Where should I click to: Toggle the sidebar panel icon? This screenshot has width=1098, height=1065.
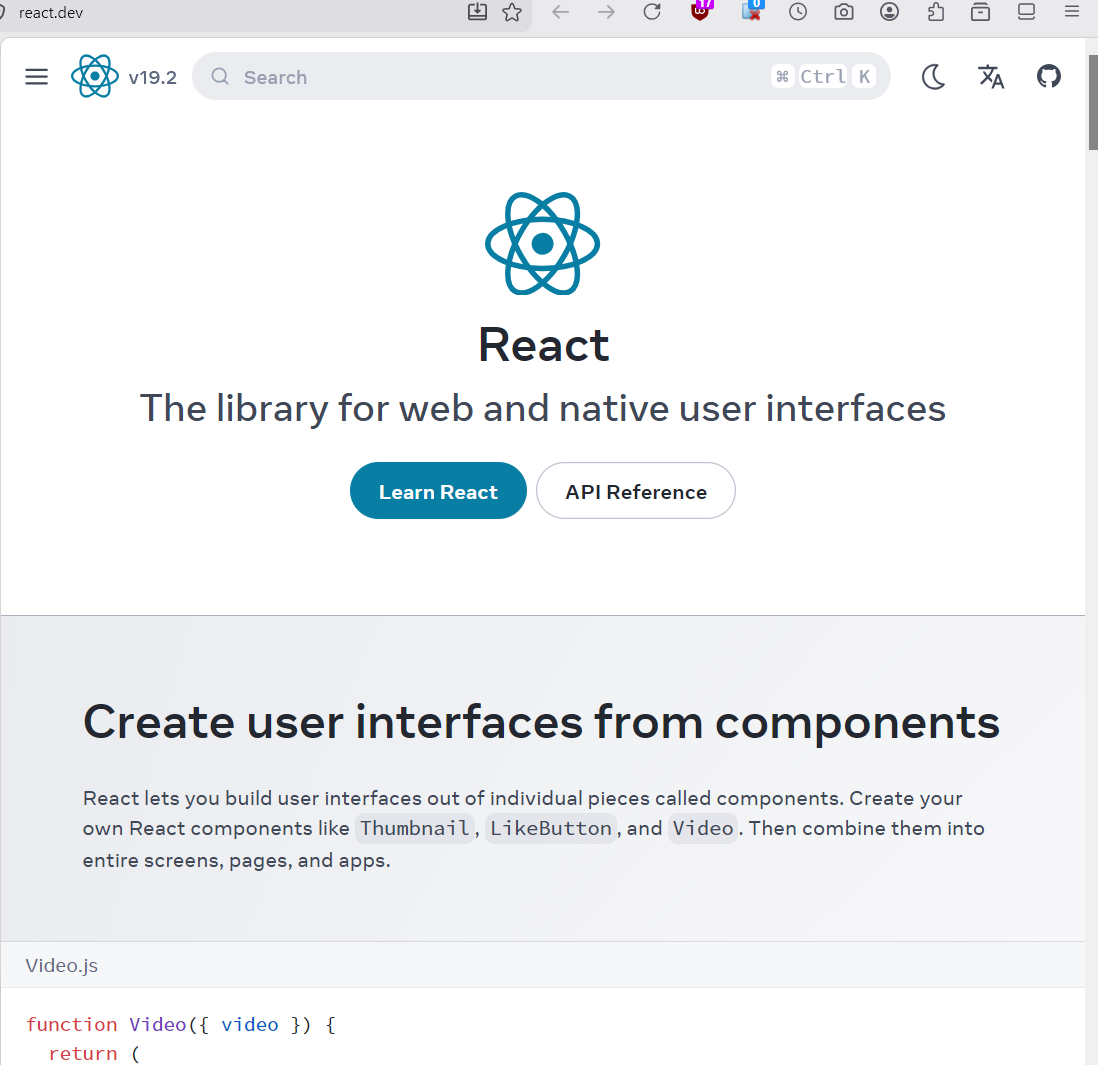coord(1026,12)
